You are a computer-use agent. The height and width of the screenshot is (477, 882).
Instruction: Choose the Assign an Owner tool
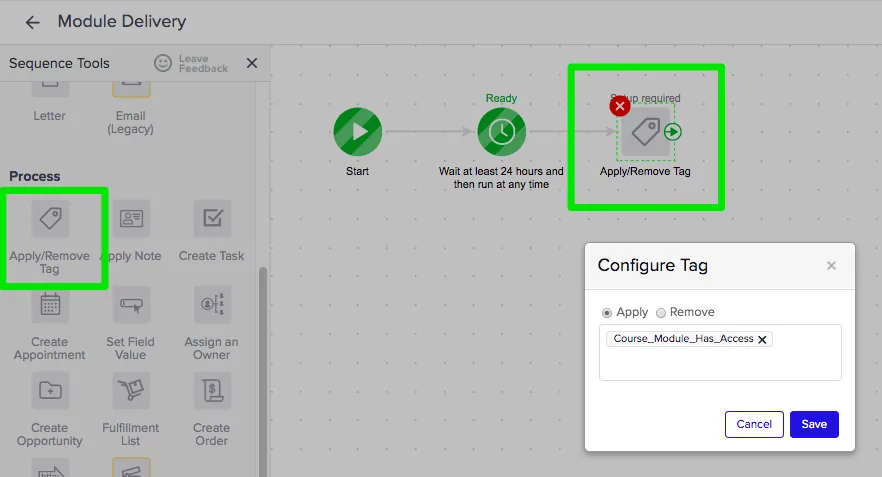click(212, 304)
